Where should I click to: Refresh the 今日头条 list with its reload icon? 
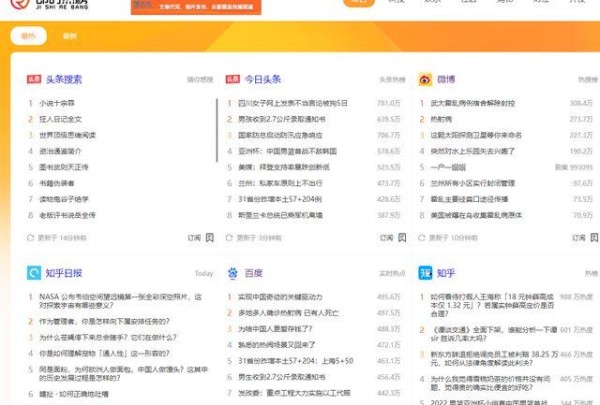[x=229, y=238]
